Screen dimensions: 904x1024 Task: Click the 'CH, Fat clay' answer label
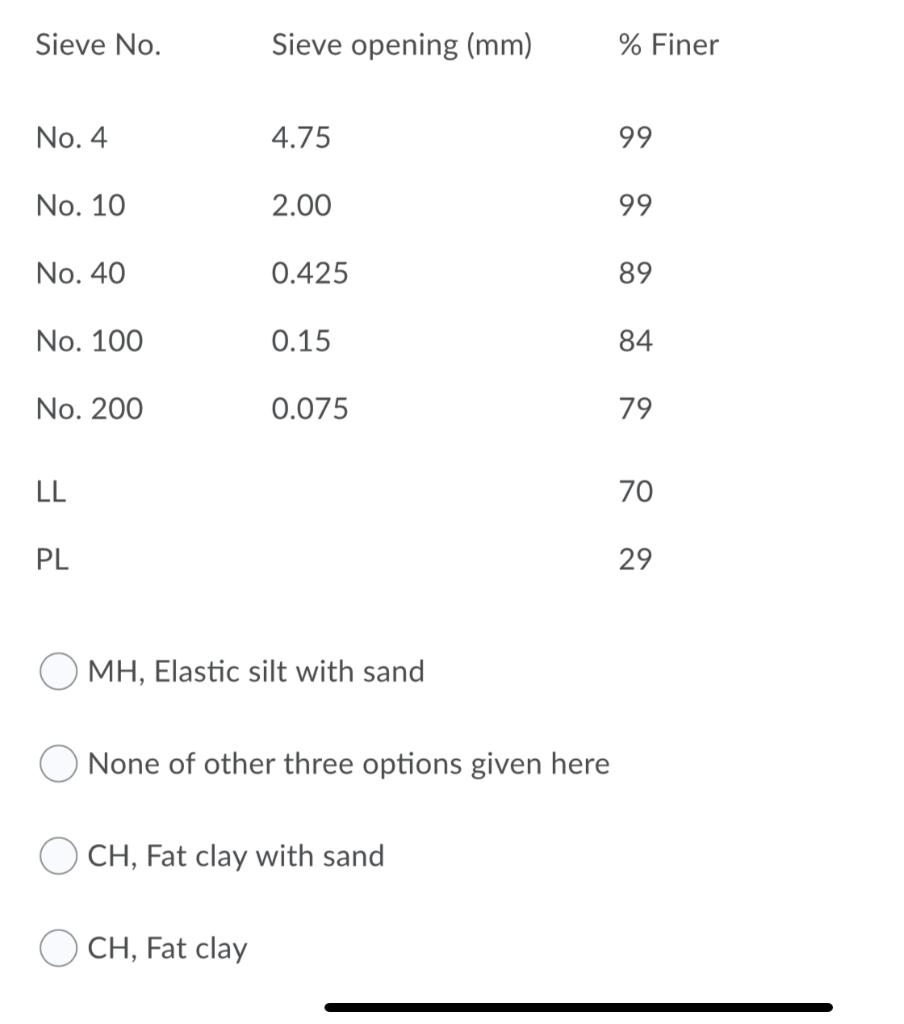click(x=168, y=947)
